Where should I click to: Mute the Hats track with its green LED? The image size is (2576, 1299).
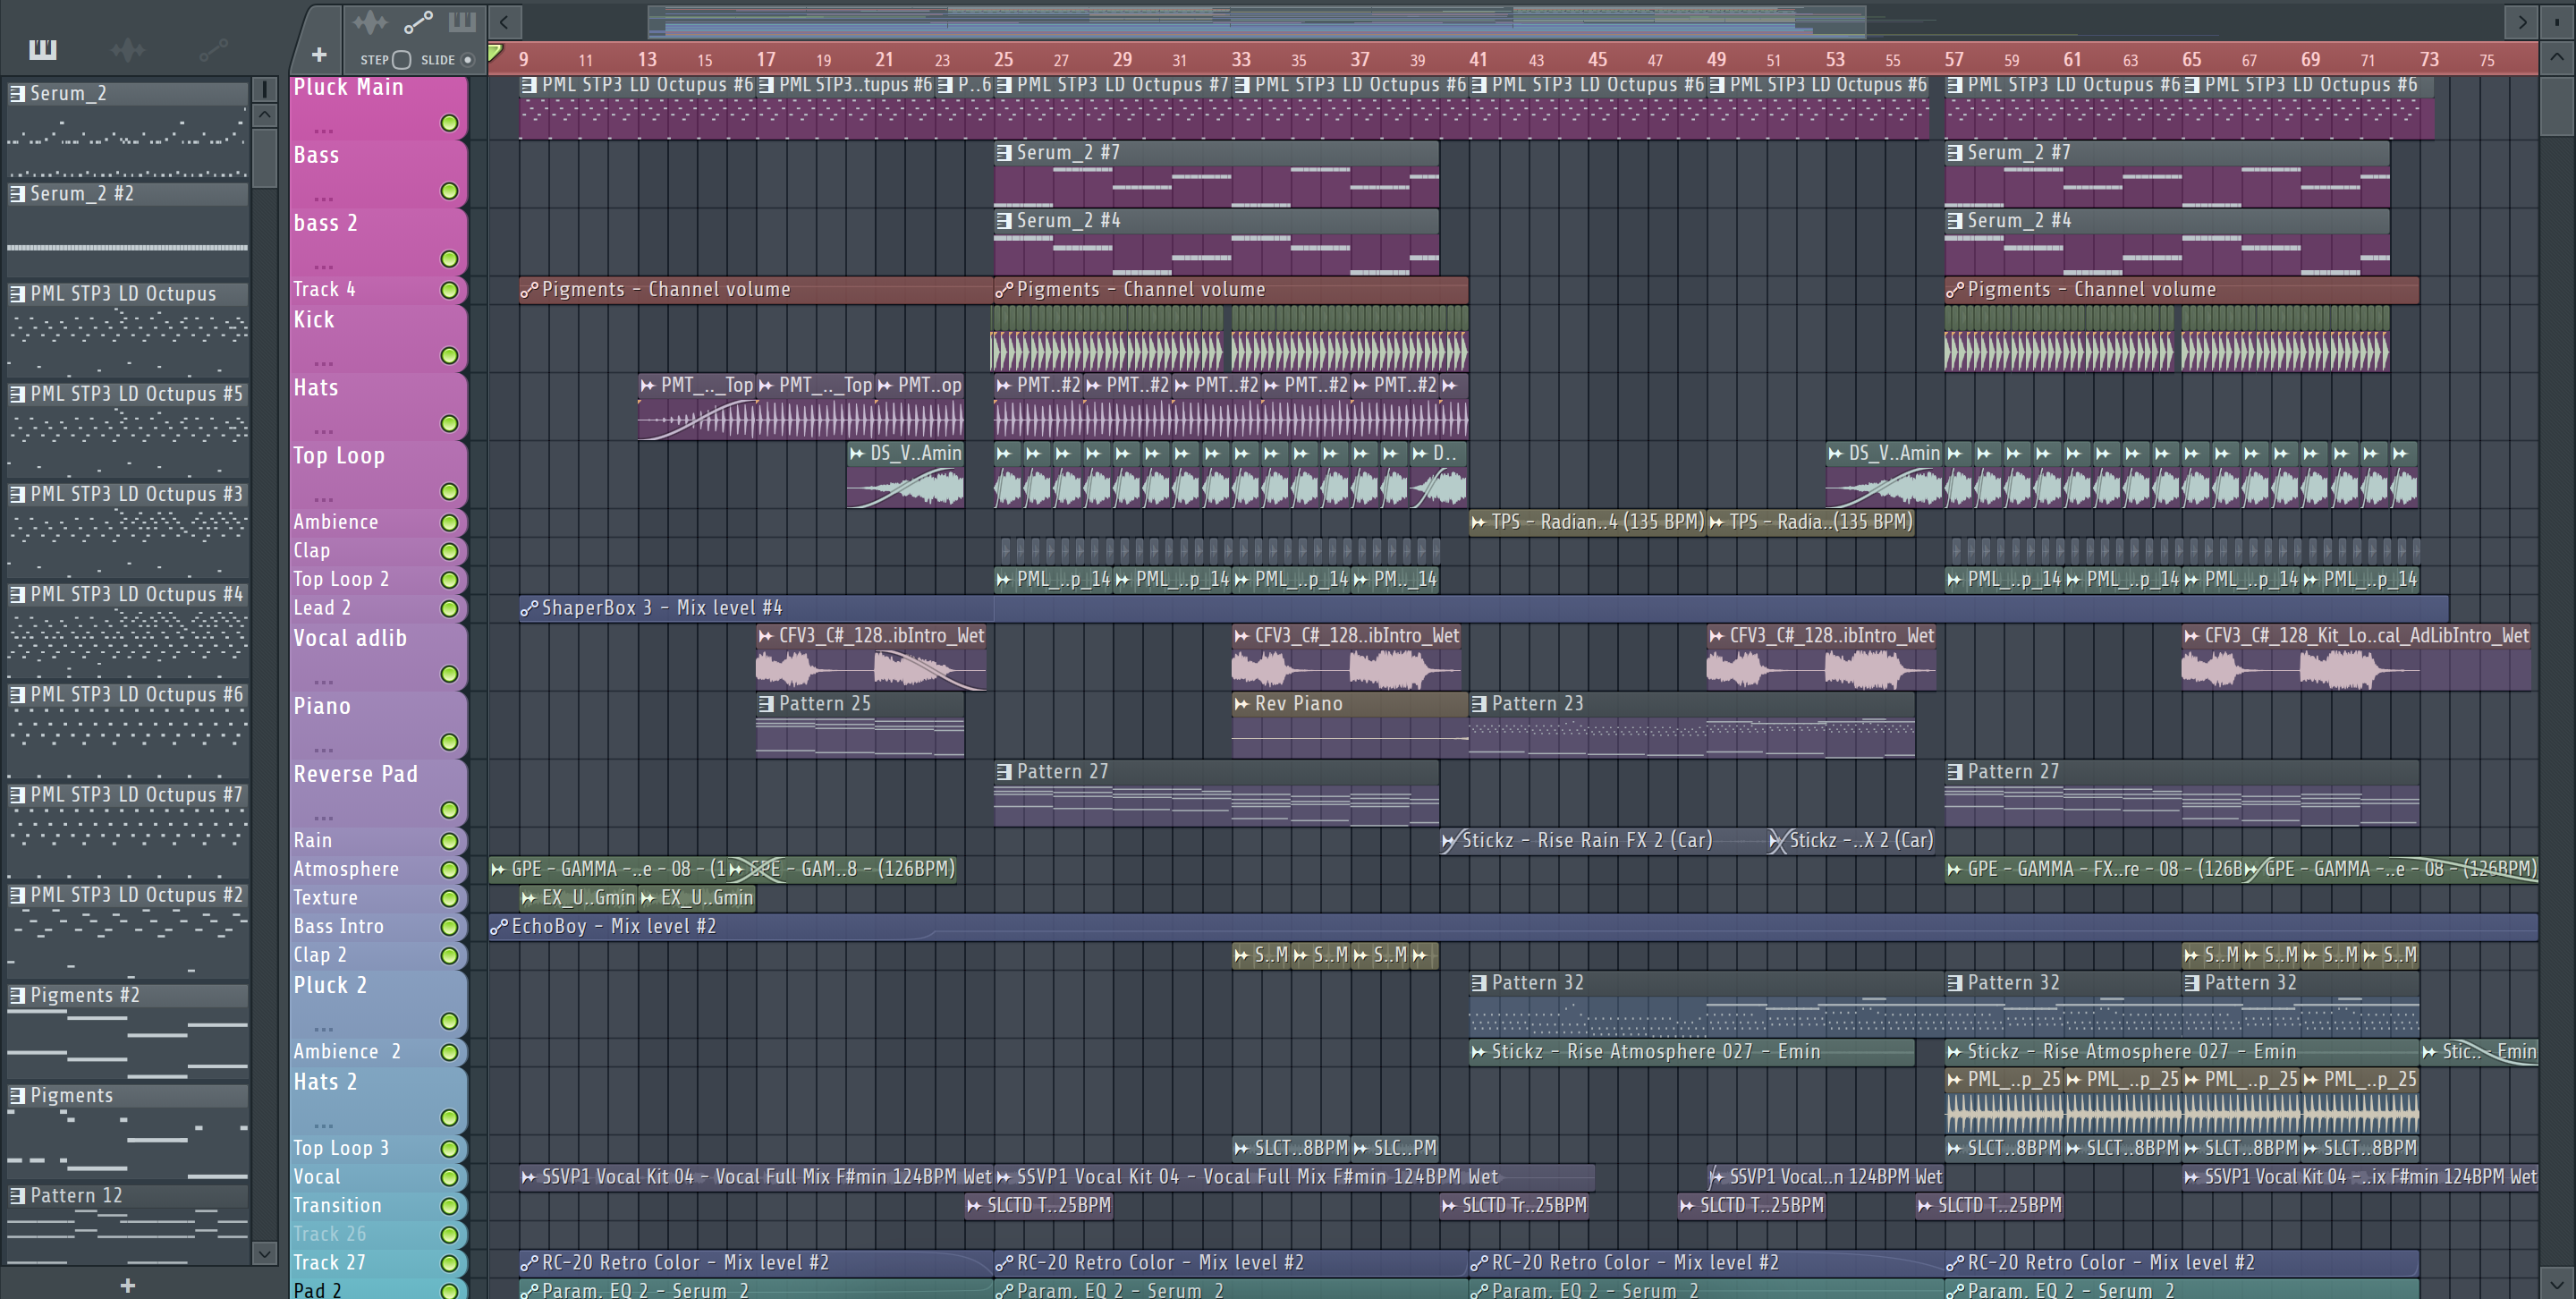(449, 424)
